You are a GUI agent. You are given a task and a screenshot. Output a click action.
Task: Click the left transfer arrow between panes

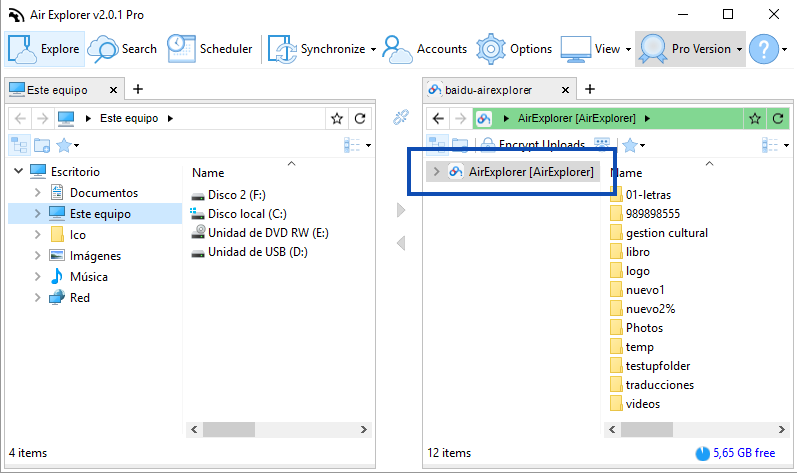click(x=401, y=243)
